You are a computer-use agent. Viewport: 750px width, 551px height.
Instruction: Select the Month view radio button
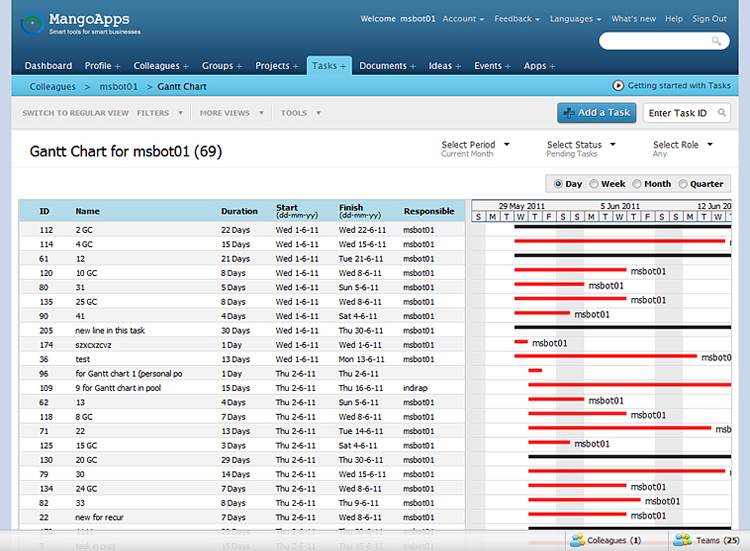[x=637, y=184]
